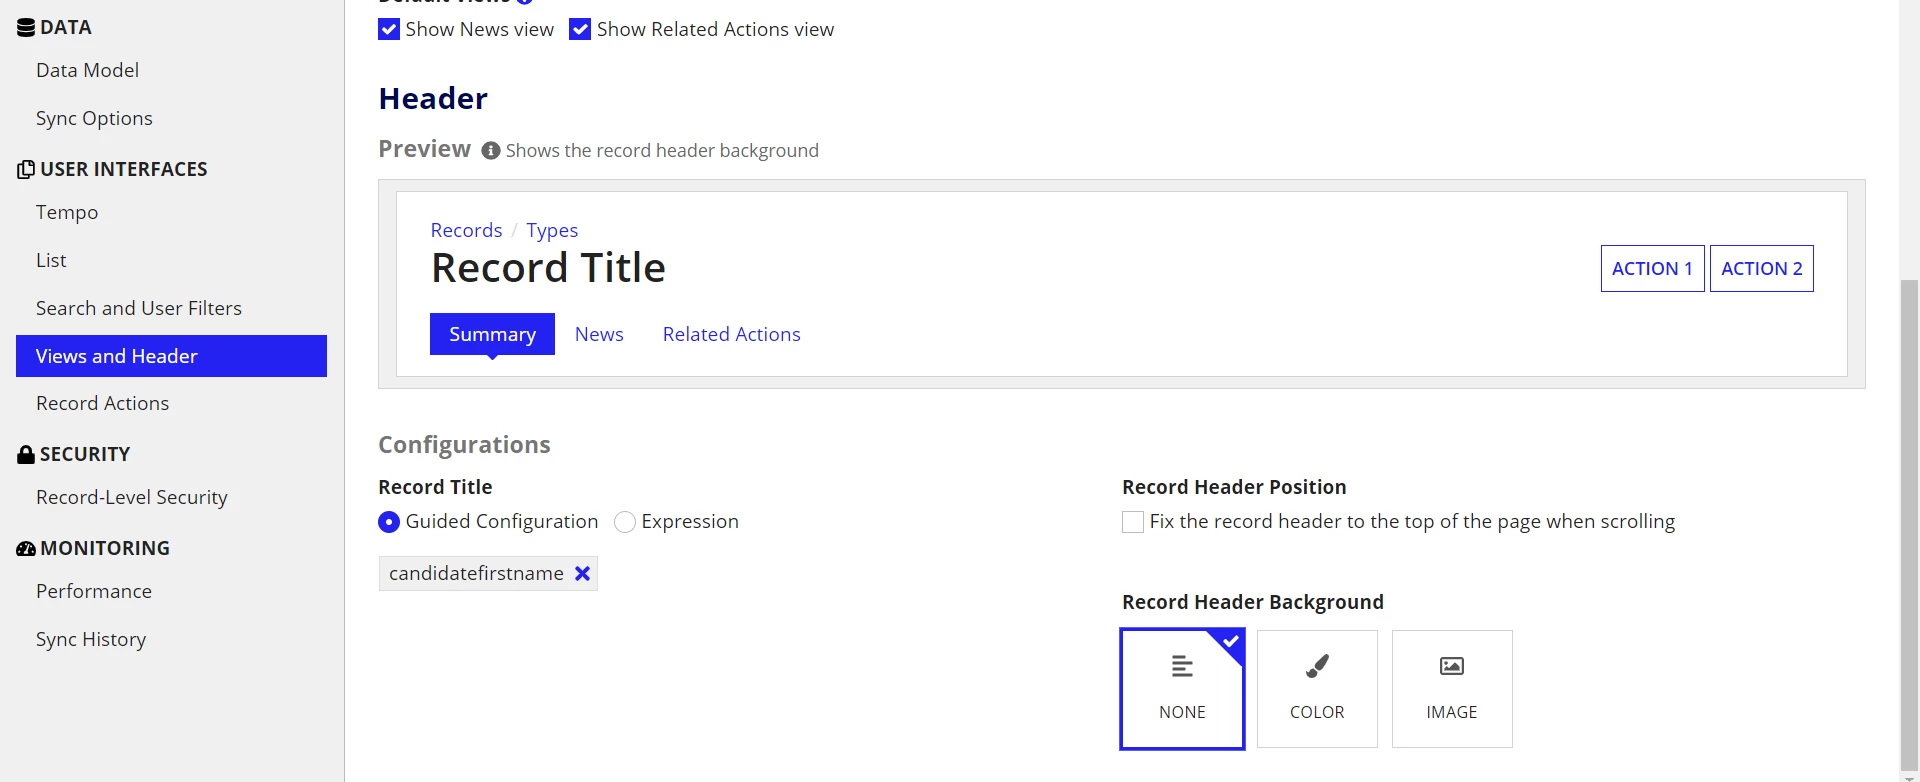Image resolution: width=1920 pixels, height=782 pixels.
Task: Enable fix record header to top checkbox
Action: [x=1133, y=522]
